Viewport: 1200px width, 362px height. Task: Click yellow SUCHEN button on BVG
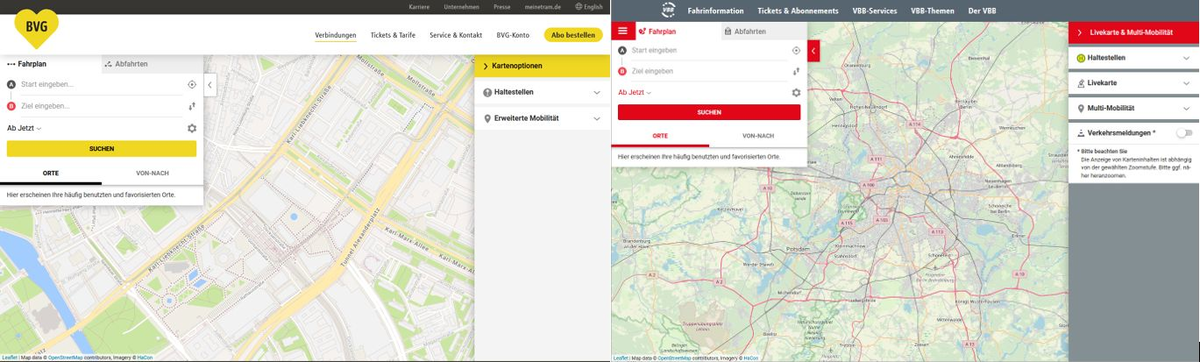(101, 149)
